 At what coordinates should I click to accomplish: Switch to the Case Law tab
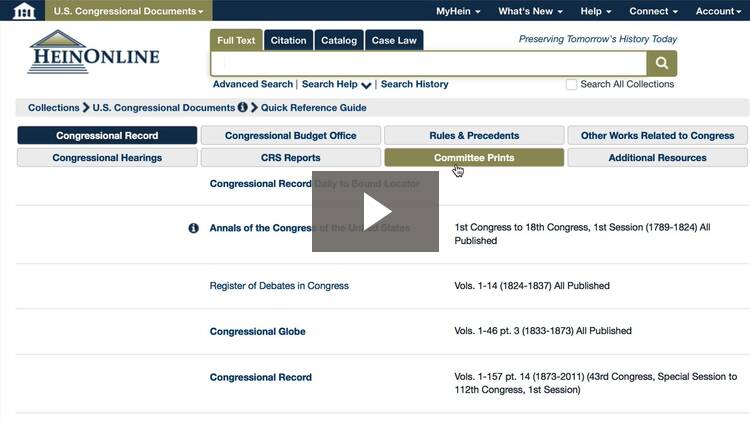point(394,40)
